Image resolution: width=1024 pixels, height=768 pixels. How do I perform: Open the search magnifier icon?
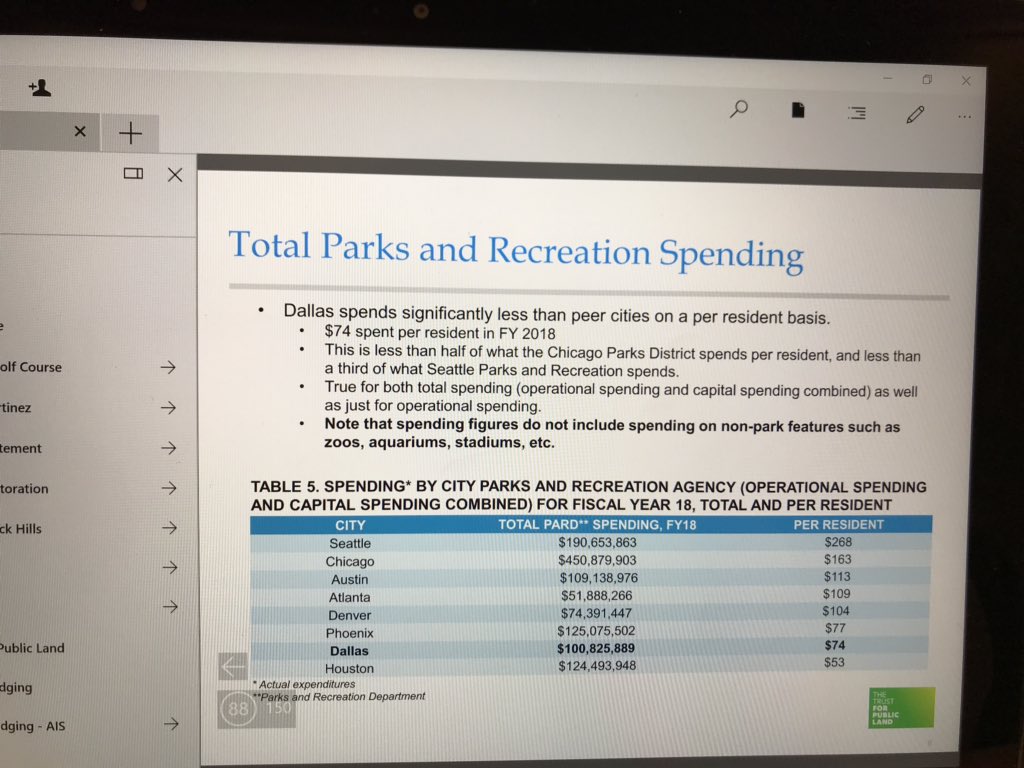click(739, 109)
